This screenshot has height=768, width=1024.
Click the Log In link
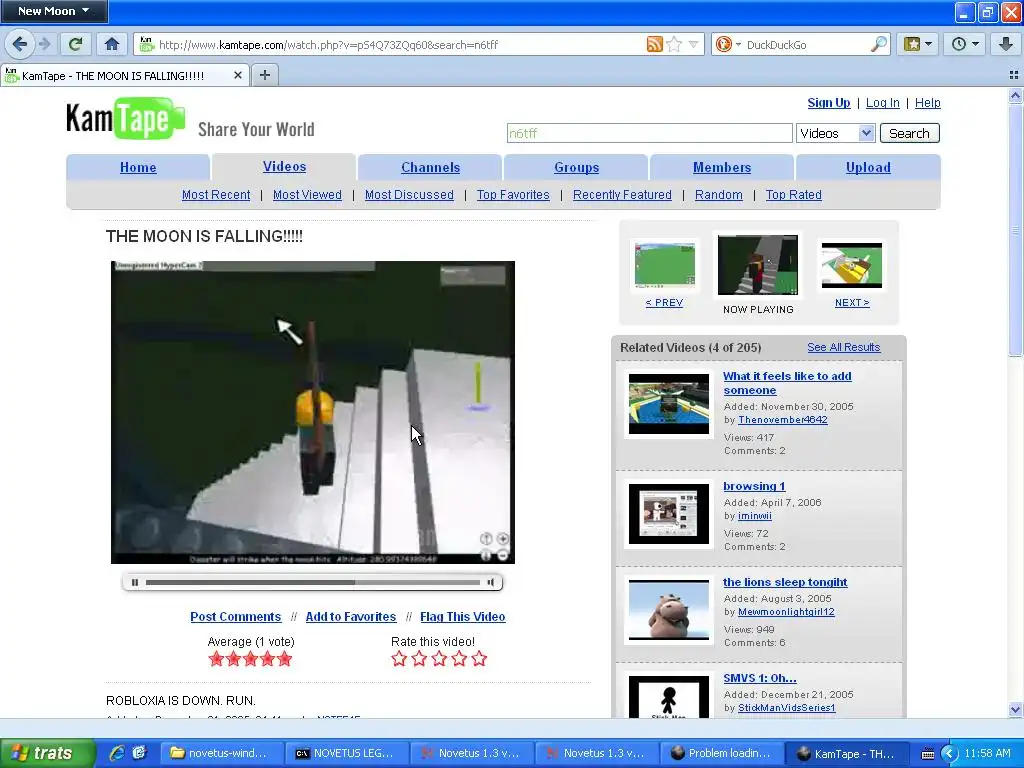[x=882, y=103]
